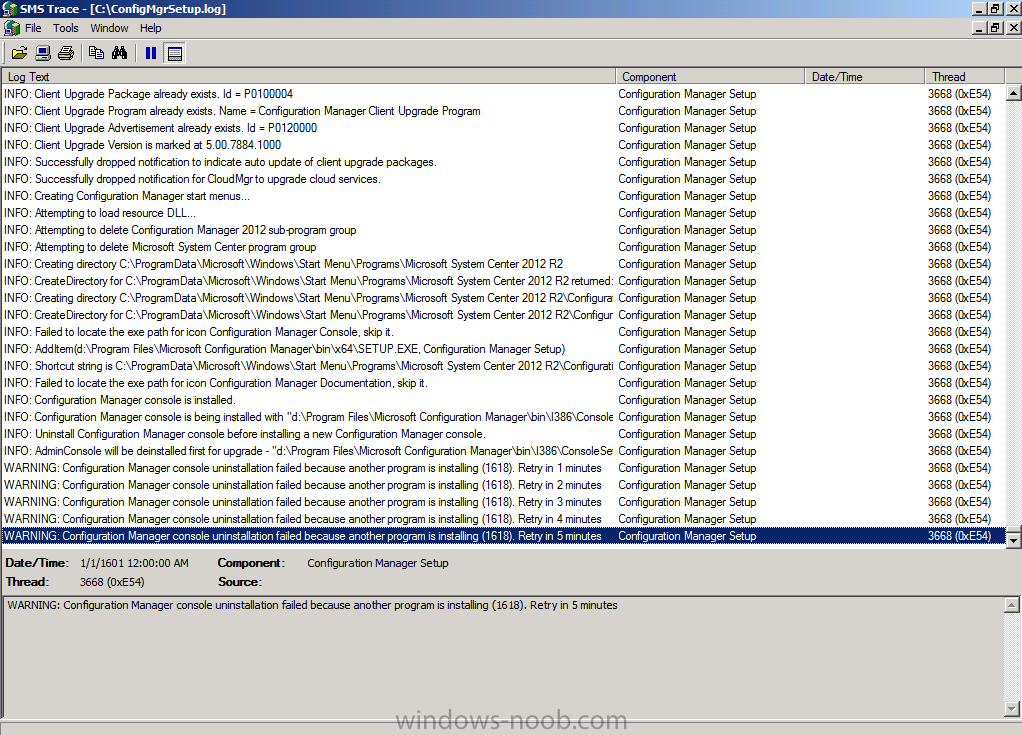Select row 'AdminConsole will be deinstalled first for upgrade'
Screen dimensions: 1022x735
[x=503, y=450]
